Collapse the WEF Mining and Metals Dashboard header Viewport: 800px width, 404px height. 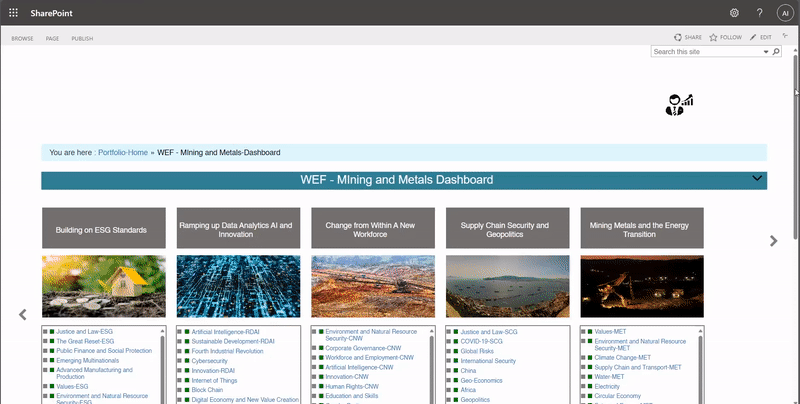pyautogui.click(x=757, y=178)
